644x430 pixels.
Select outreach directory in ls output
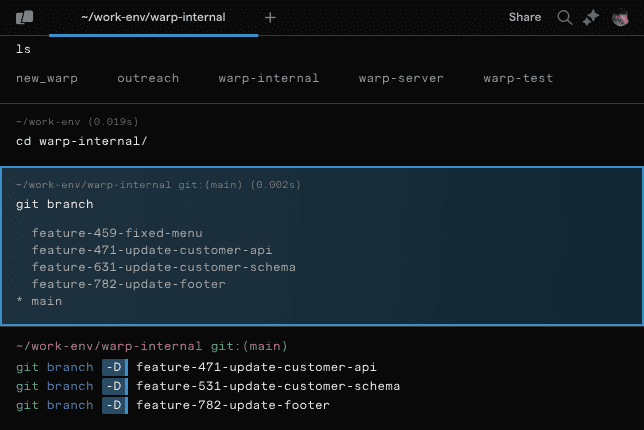point(148,78)
